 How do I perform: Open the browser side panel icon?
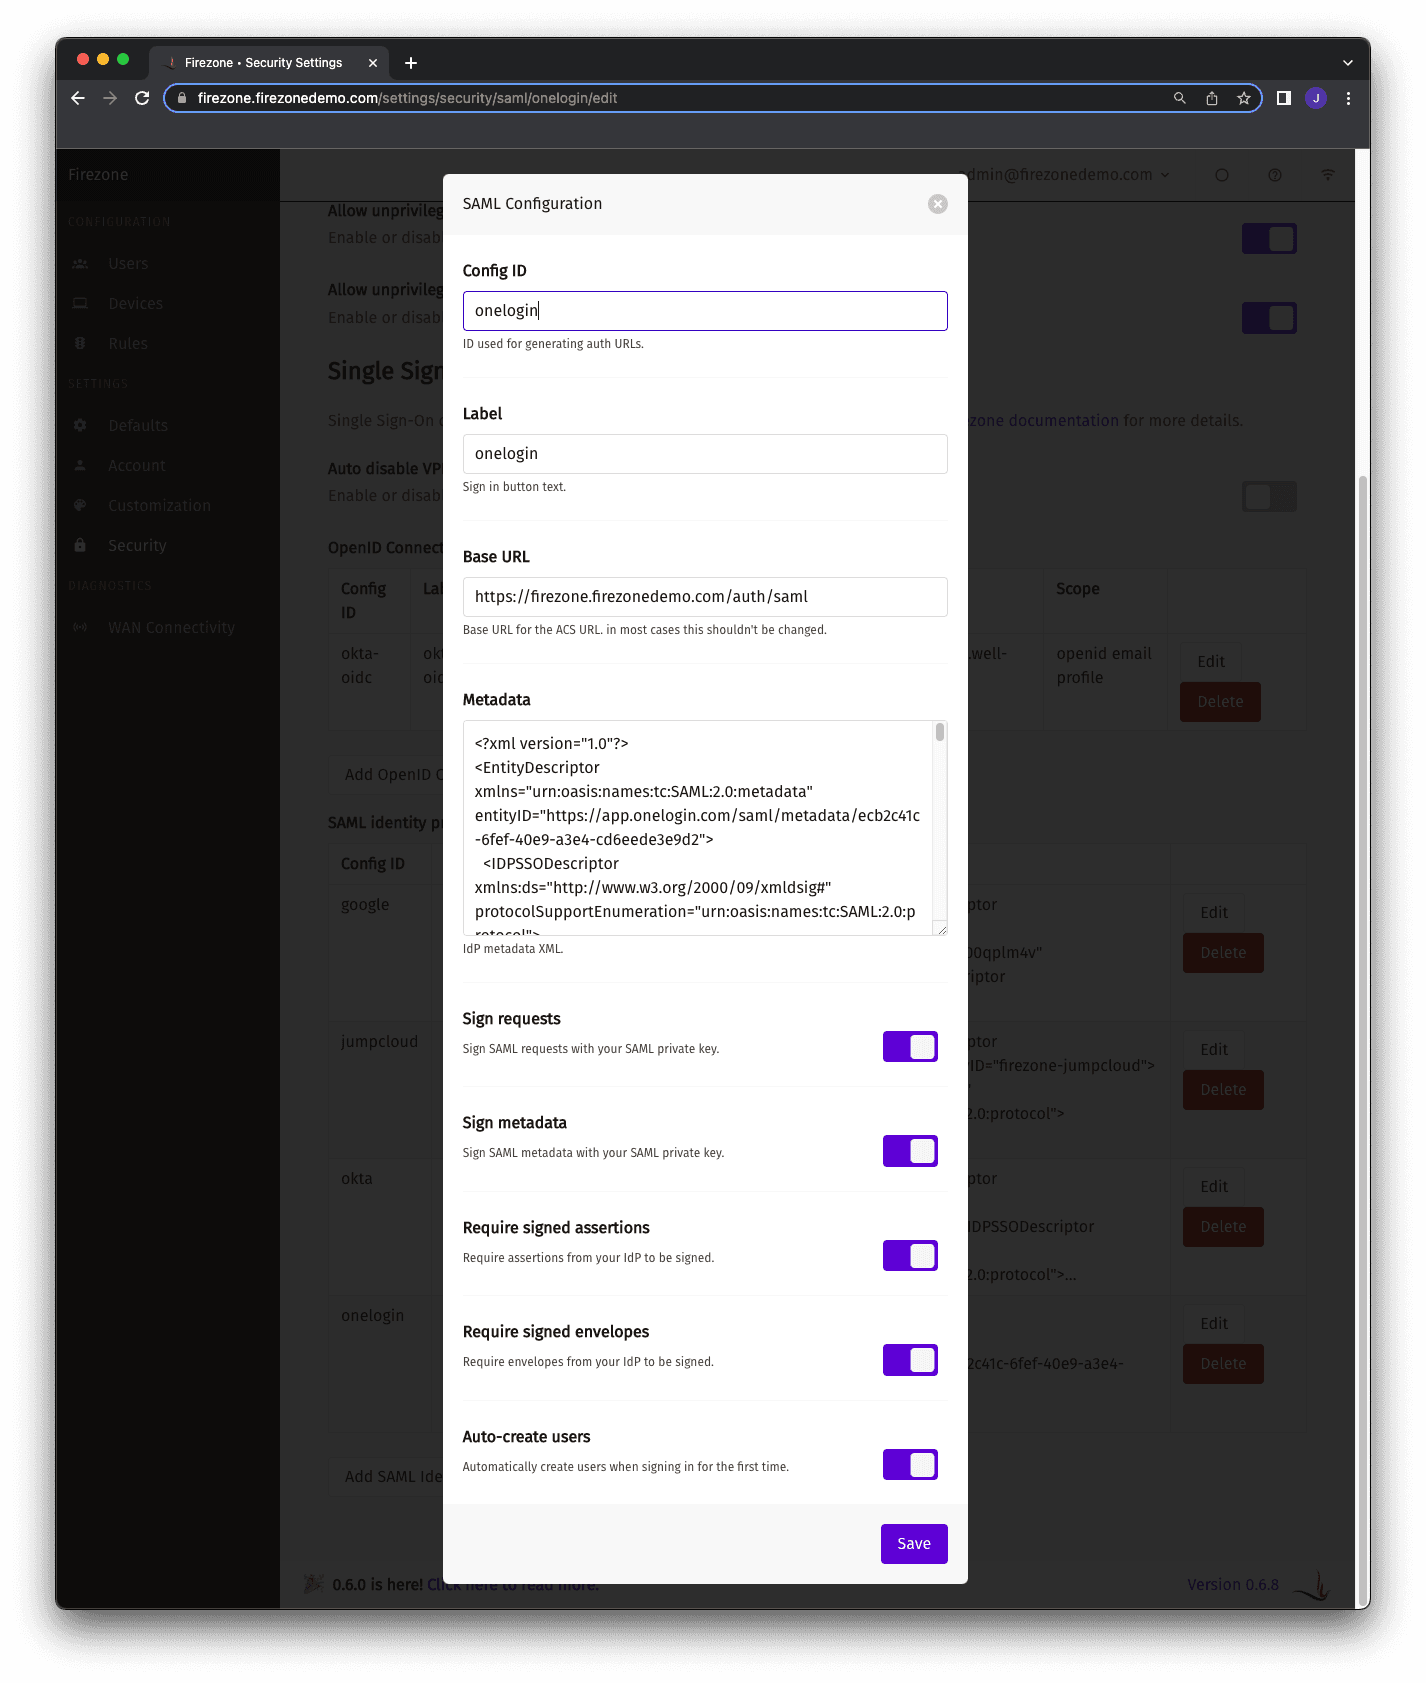coord(1283,98)
